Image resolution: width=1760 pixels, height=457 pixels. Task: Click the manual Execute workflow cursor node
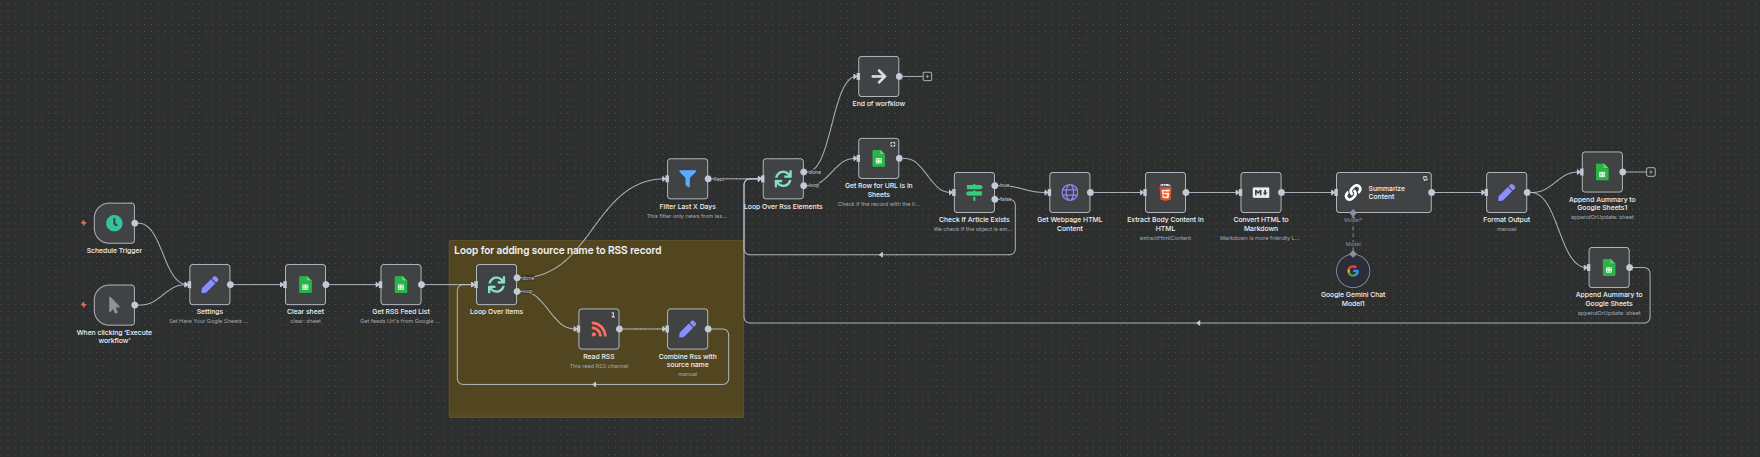pos(114,305)
